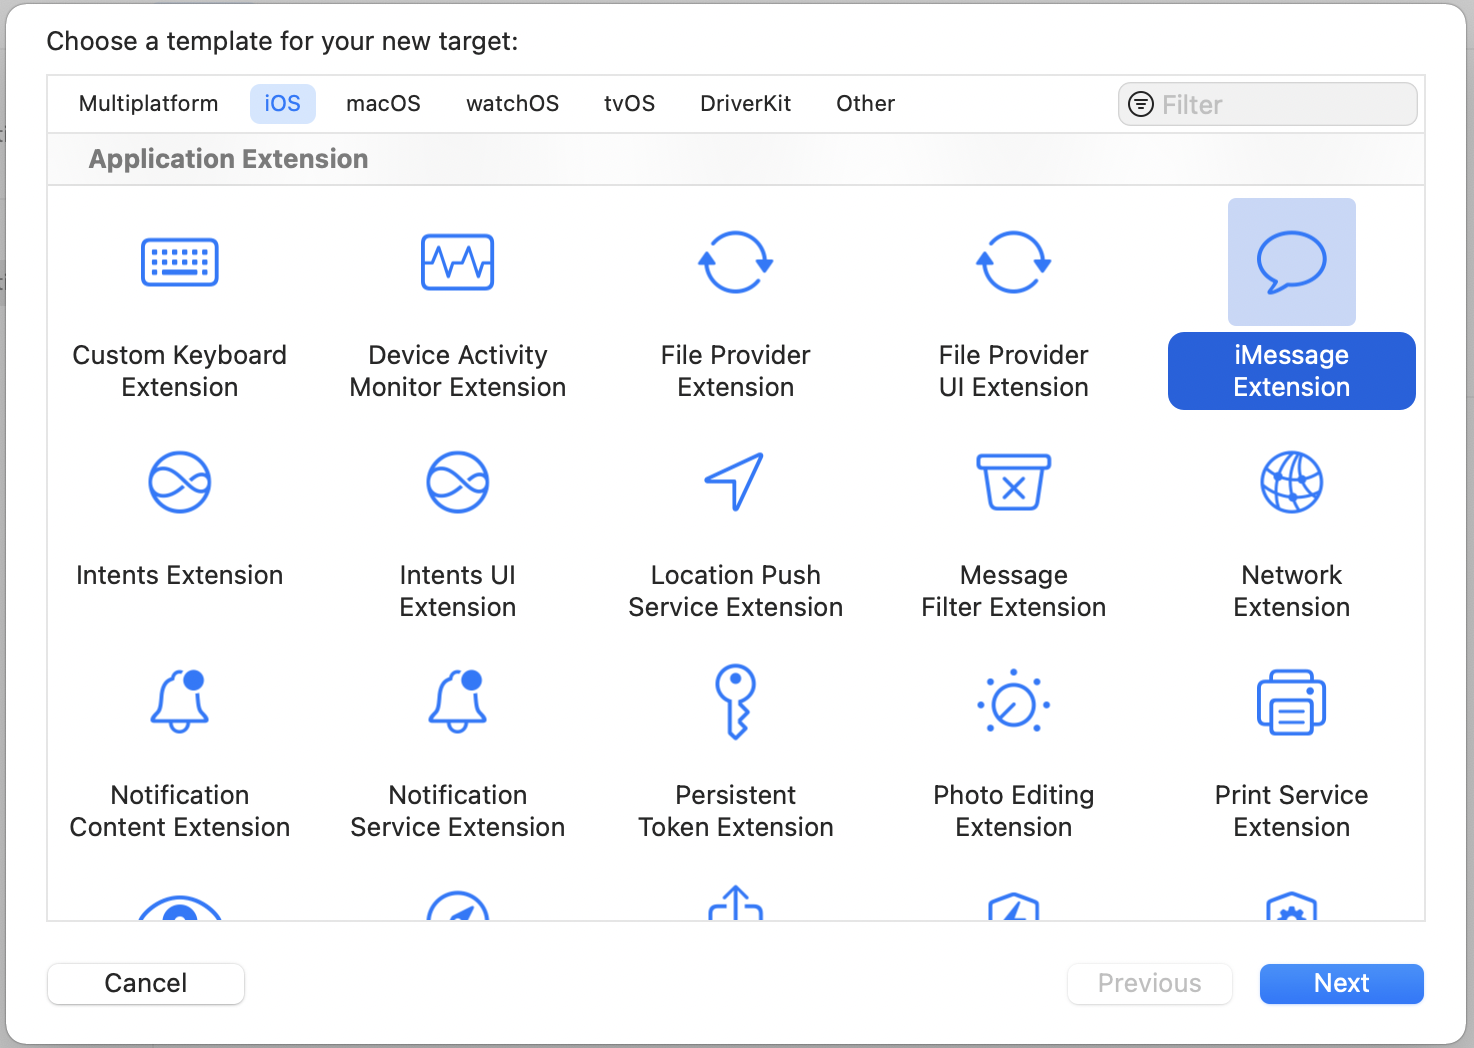Select the File Provider Extension template
Screen dimensions: 1474x1048
[x=735, y=263]
